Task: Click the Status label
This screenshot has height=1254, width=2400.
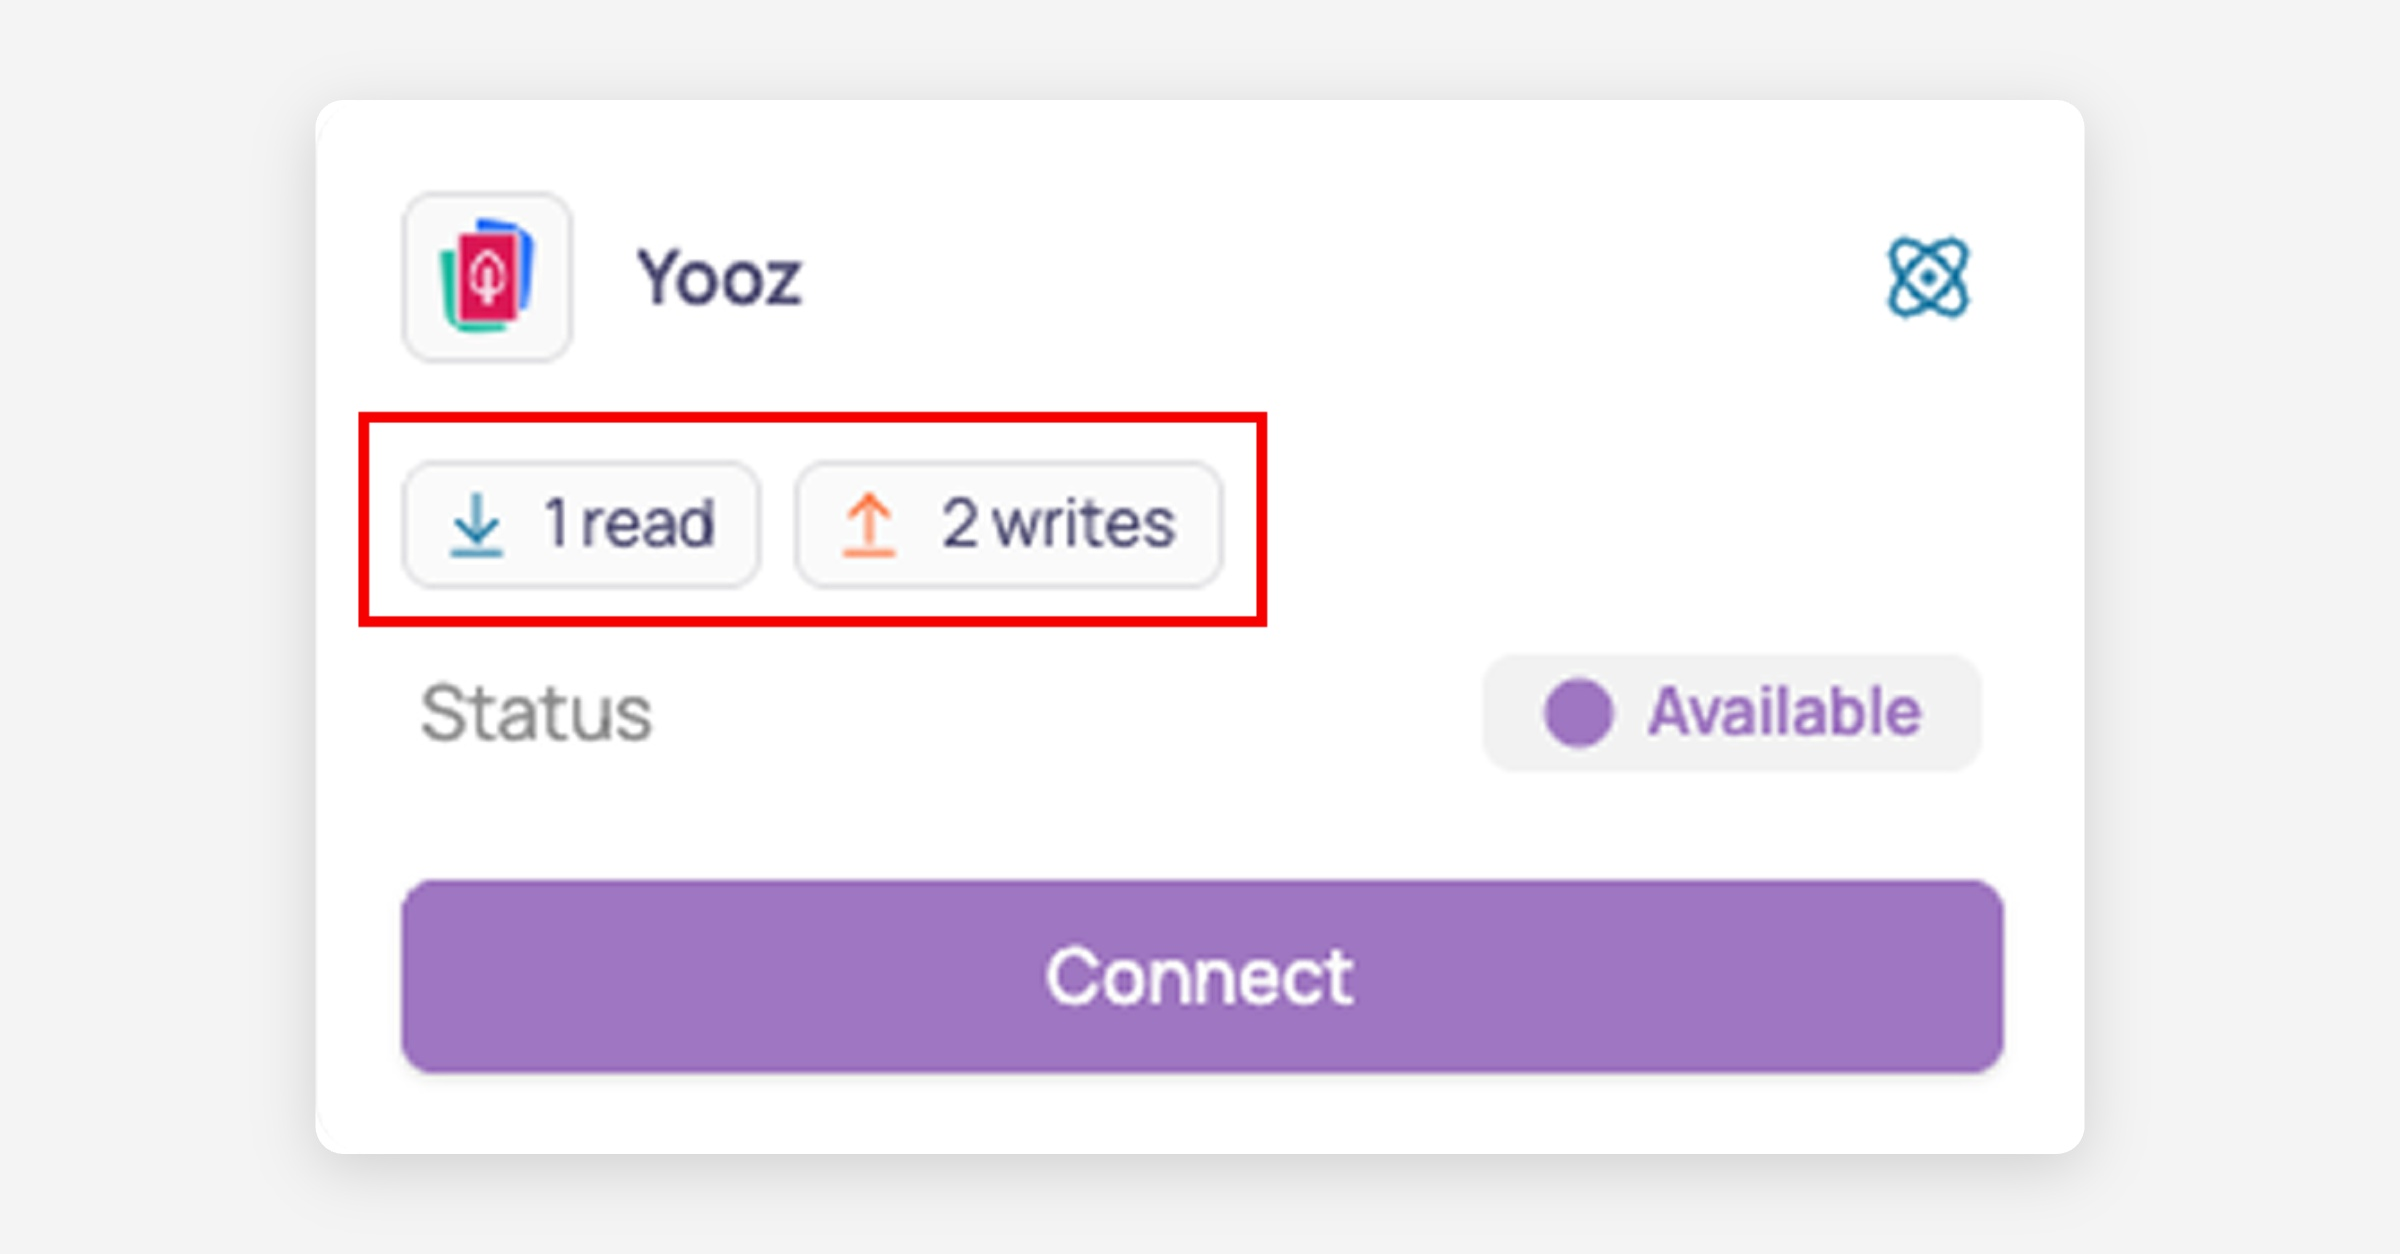Action: pos(536,713)
